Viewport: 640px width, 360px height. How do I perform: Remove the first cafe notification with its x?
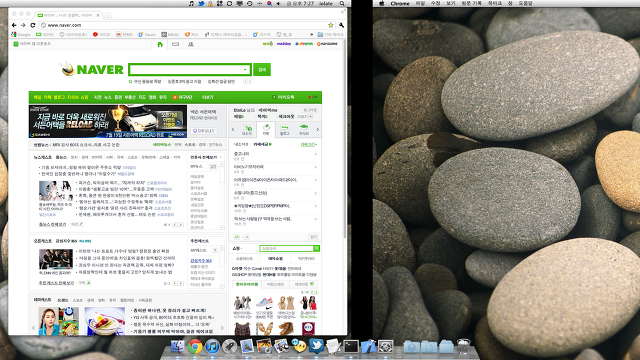click(x=316, y=154)
